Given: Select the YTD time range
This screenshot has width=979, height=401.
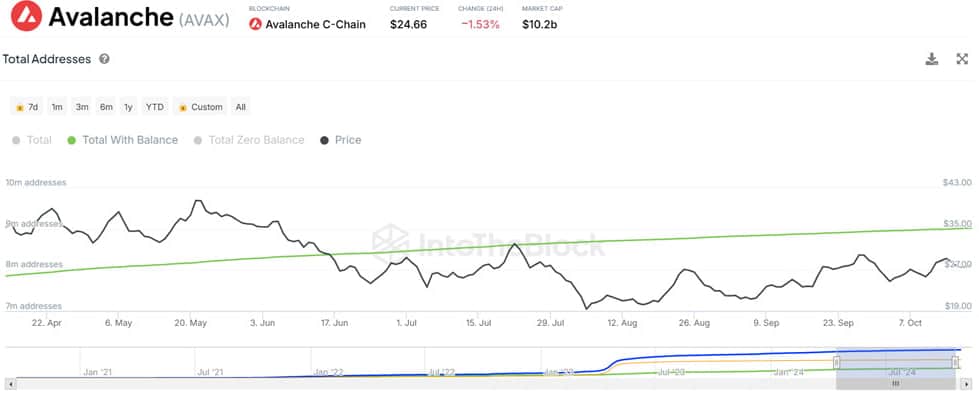Looking at the screenshot, I should pos(155,107).
